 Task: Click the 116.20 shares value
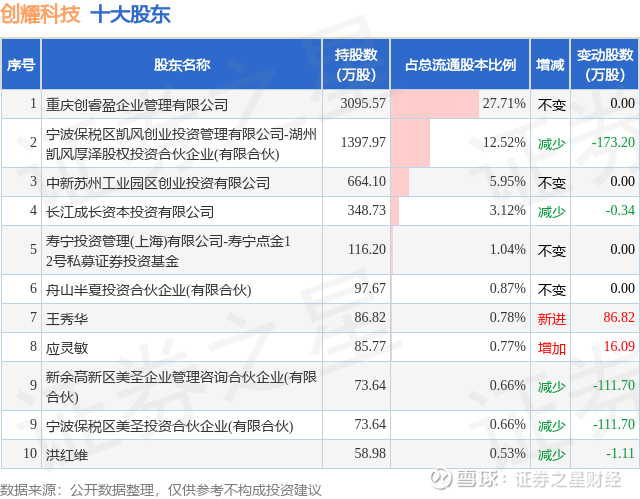367,249
